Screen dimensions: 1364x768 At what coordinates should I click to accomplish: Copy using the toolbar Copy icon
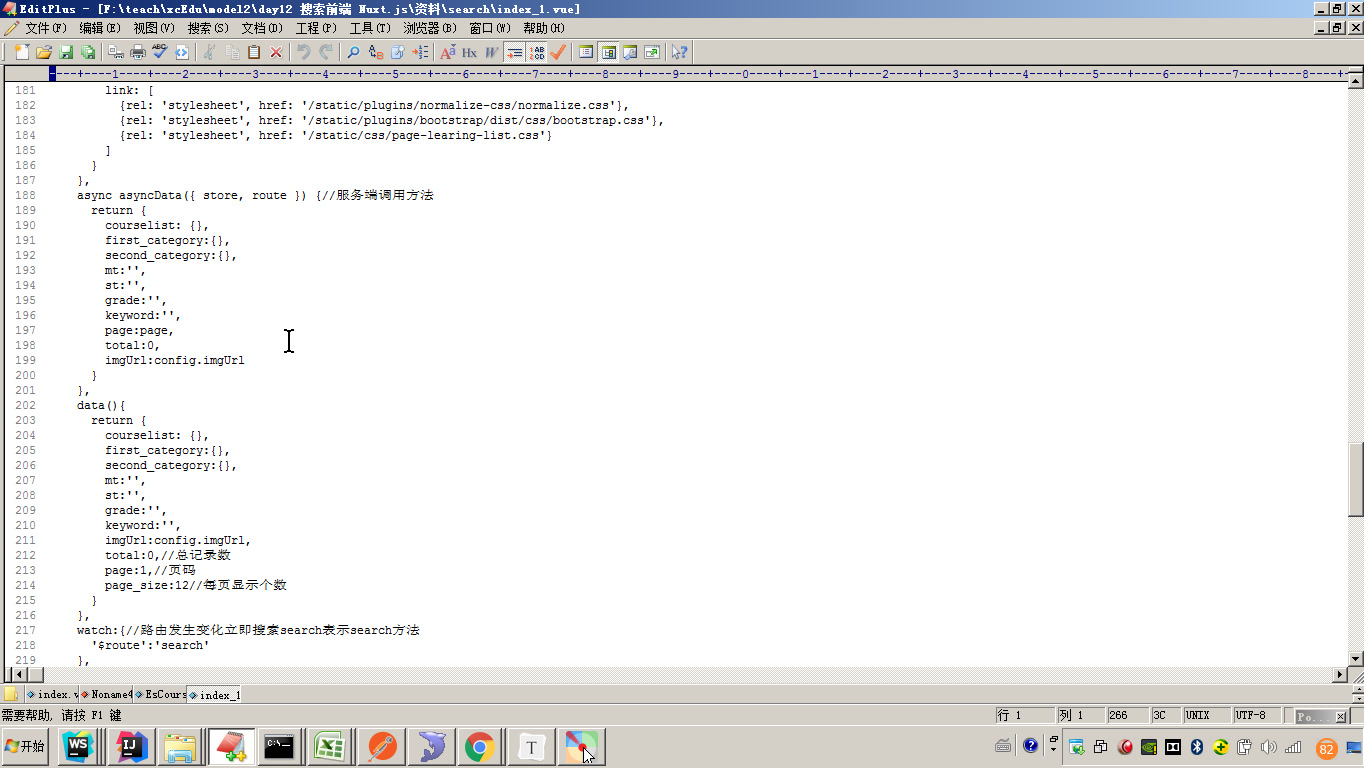click(232, 52)
